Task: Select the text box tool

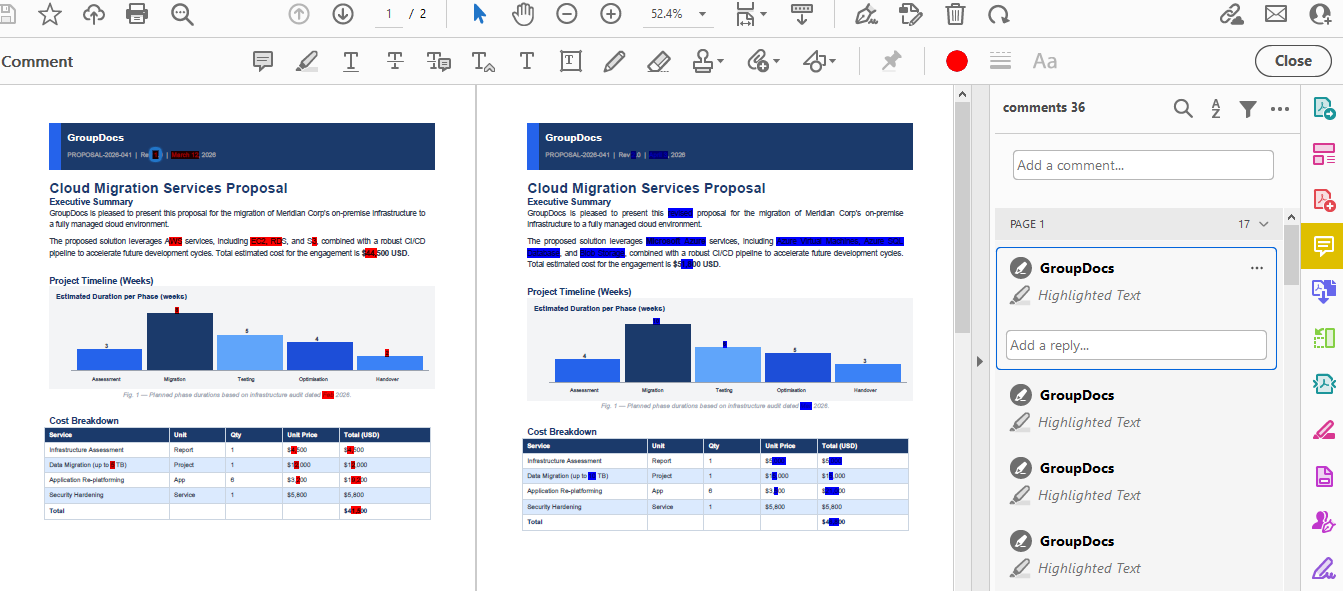Action: (x=570, y=61)
